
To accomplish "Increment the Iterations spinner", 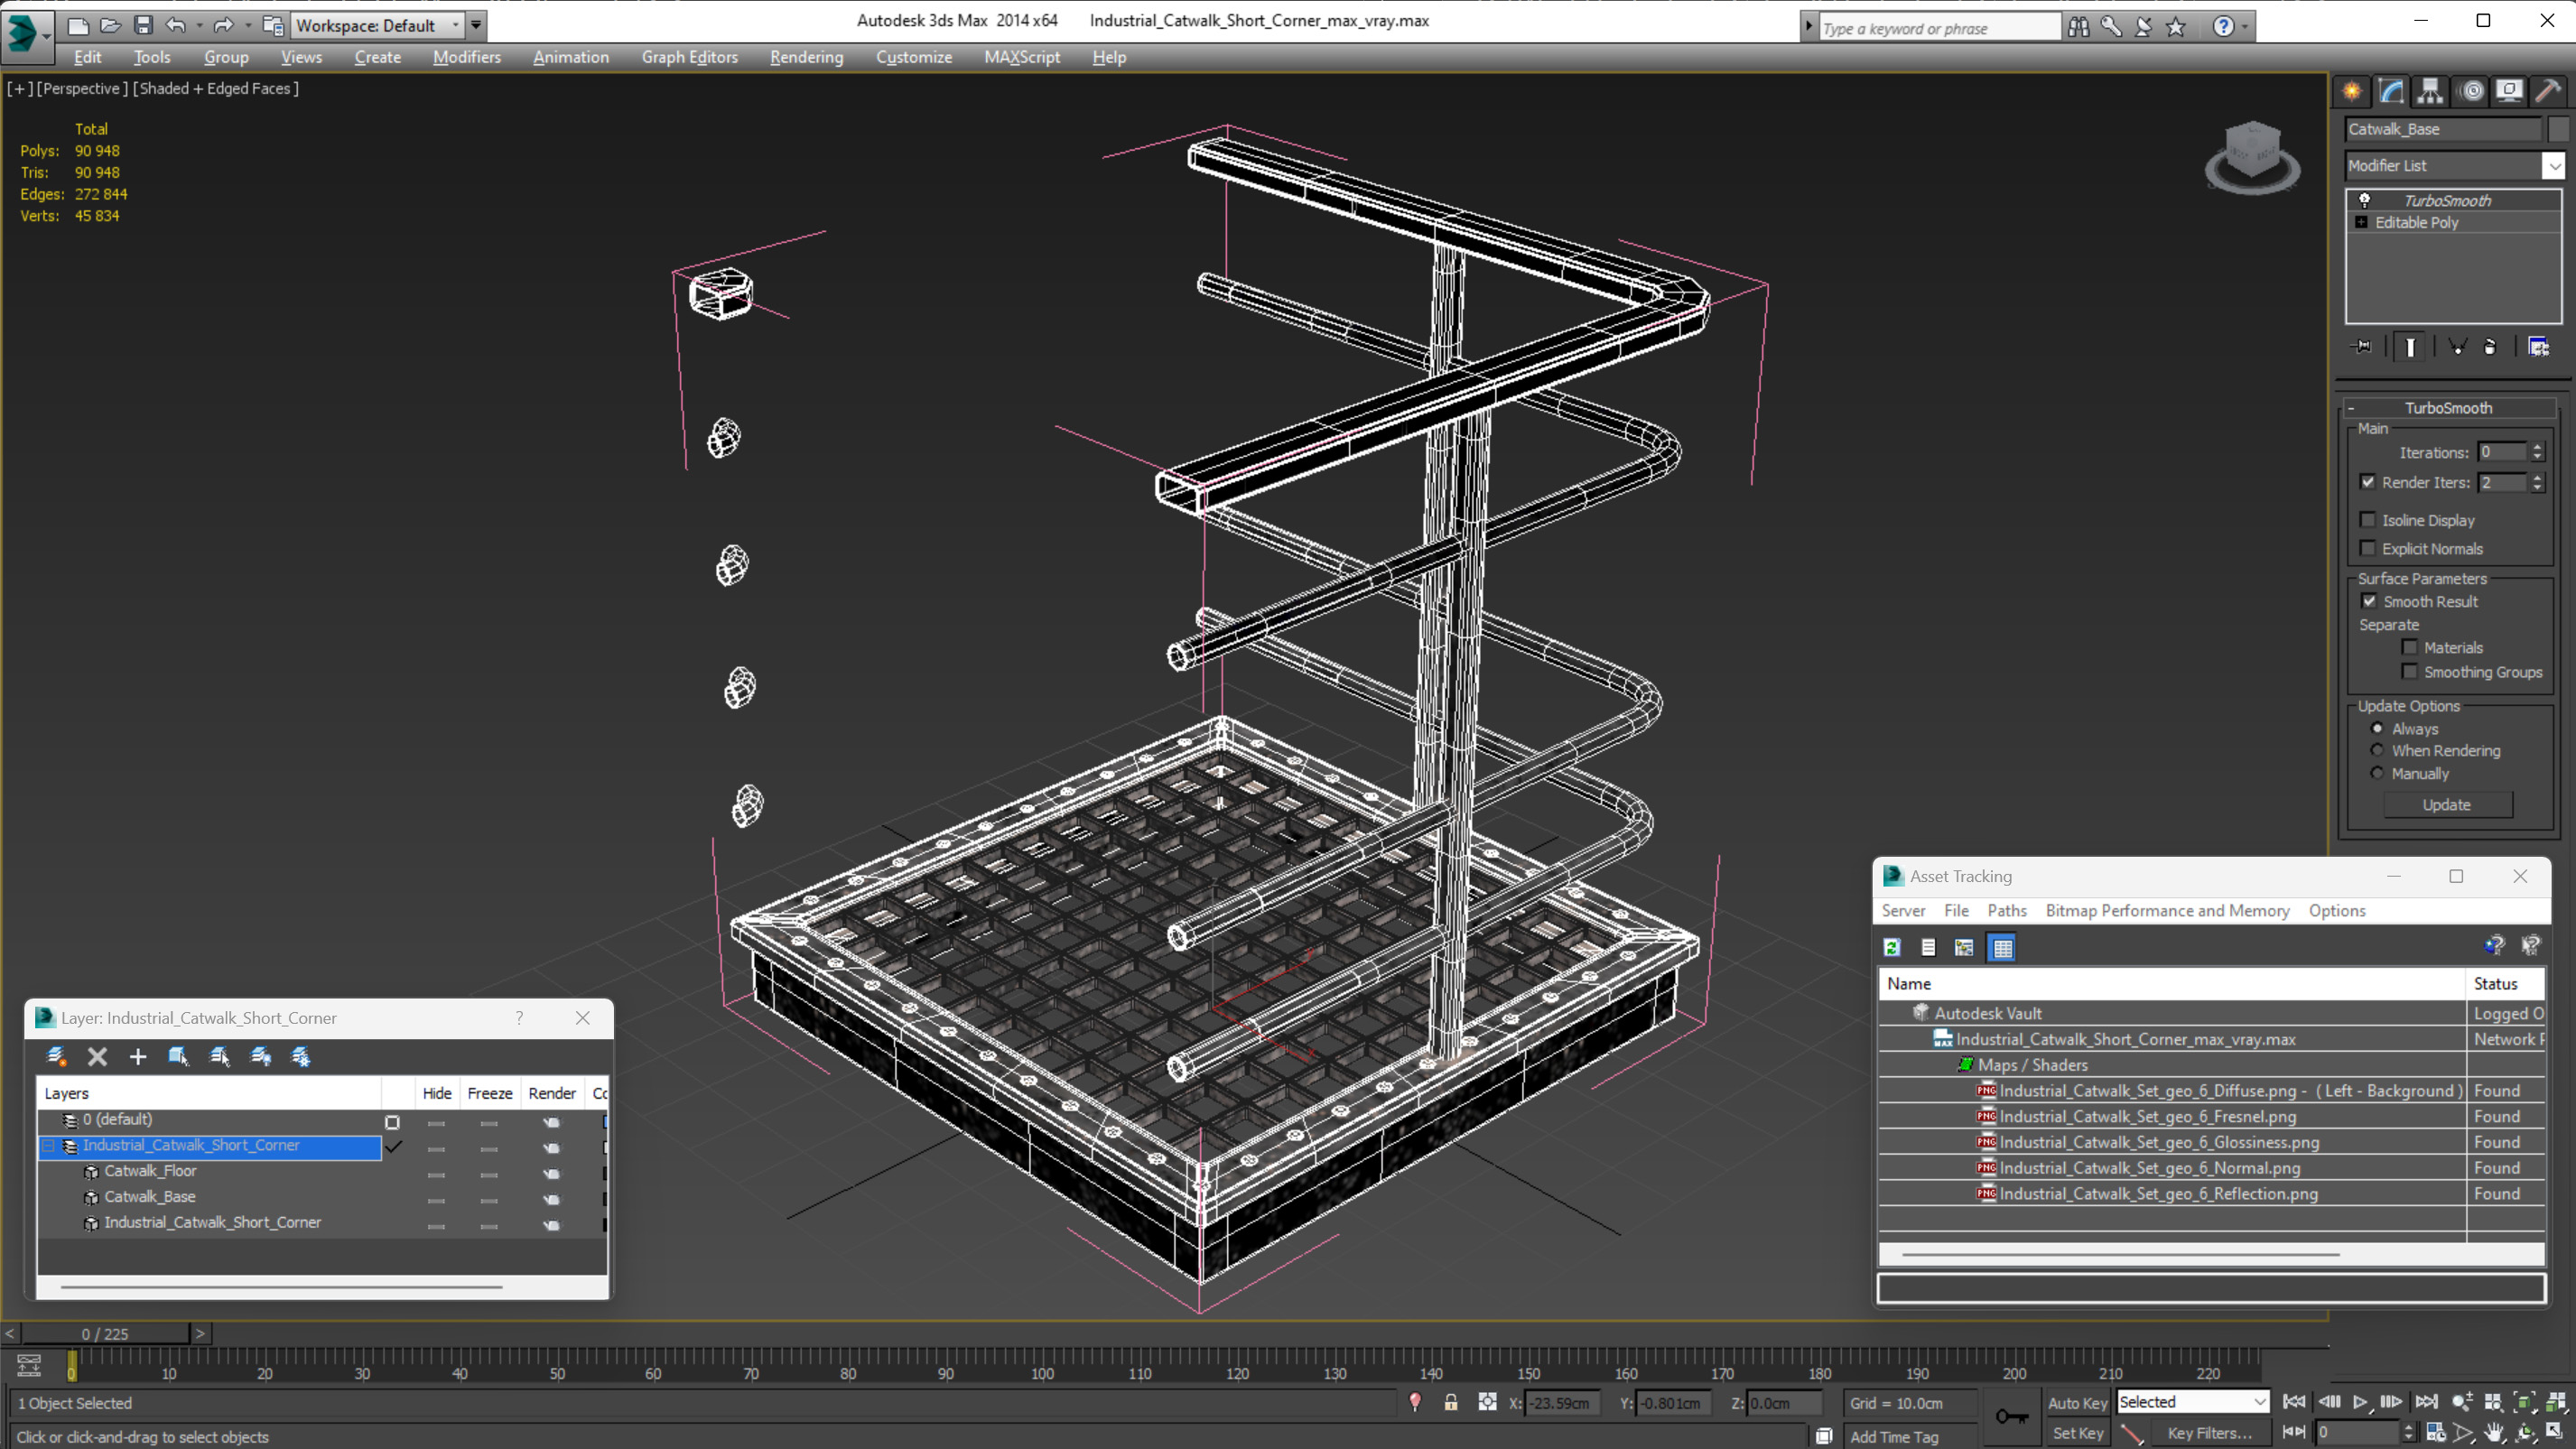I will (x=2537, y=447).
